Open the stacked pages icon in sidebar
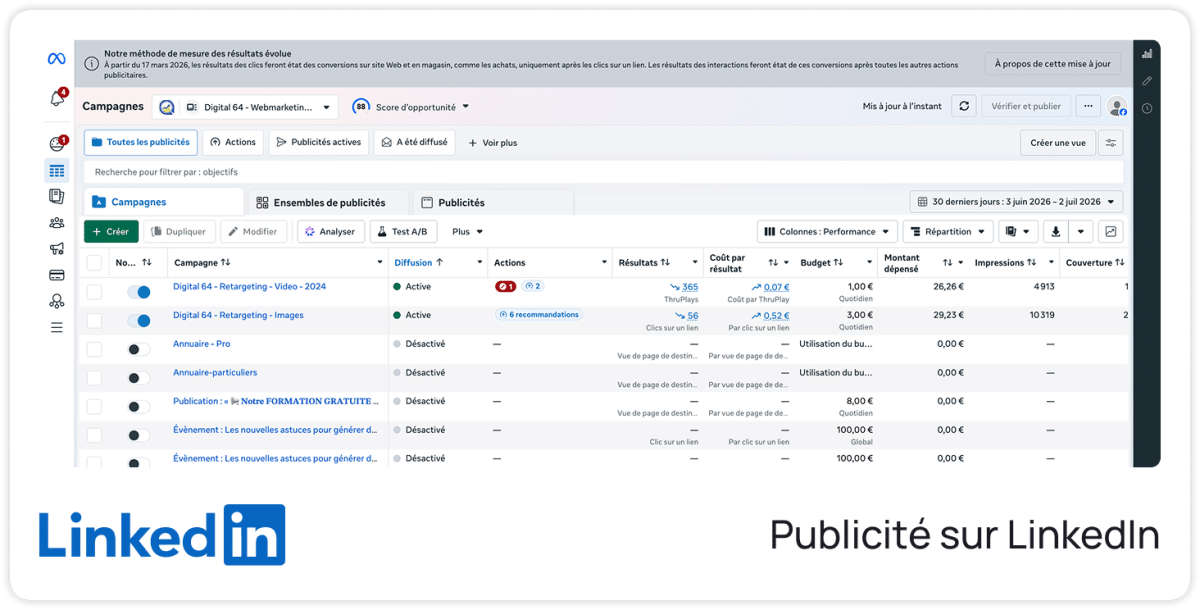The image size is (1200, 610). [56, 197]
